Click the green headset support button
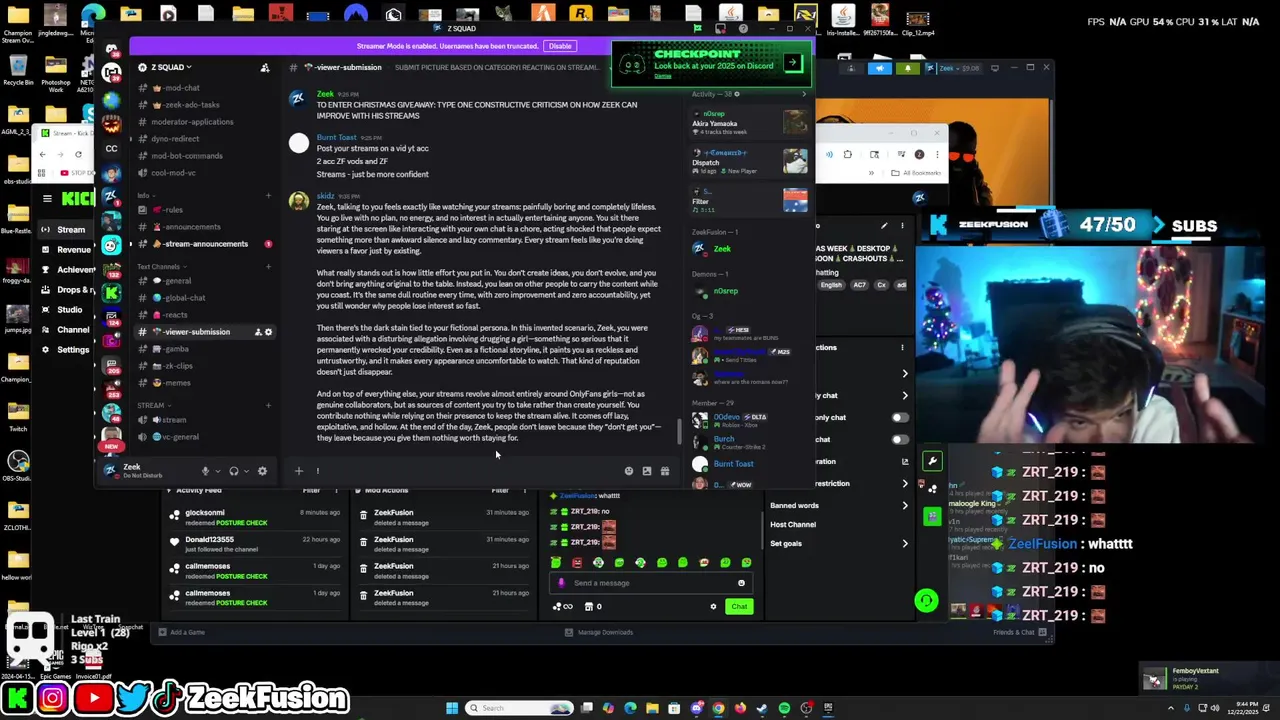This screenshot has height=720, width=1280. click(926, 600)
